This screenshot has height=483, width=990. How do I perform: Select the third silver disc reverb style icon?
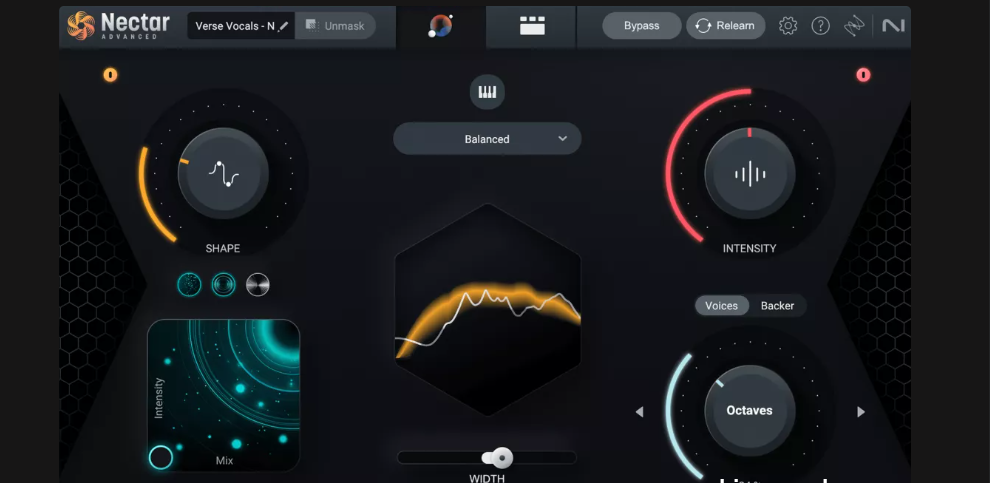(x=258, y=285)
